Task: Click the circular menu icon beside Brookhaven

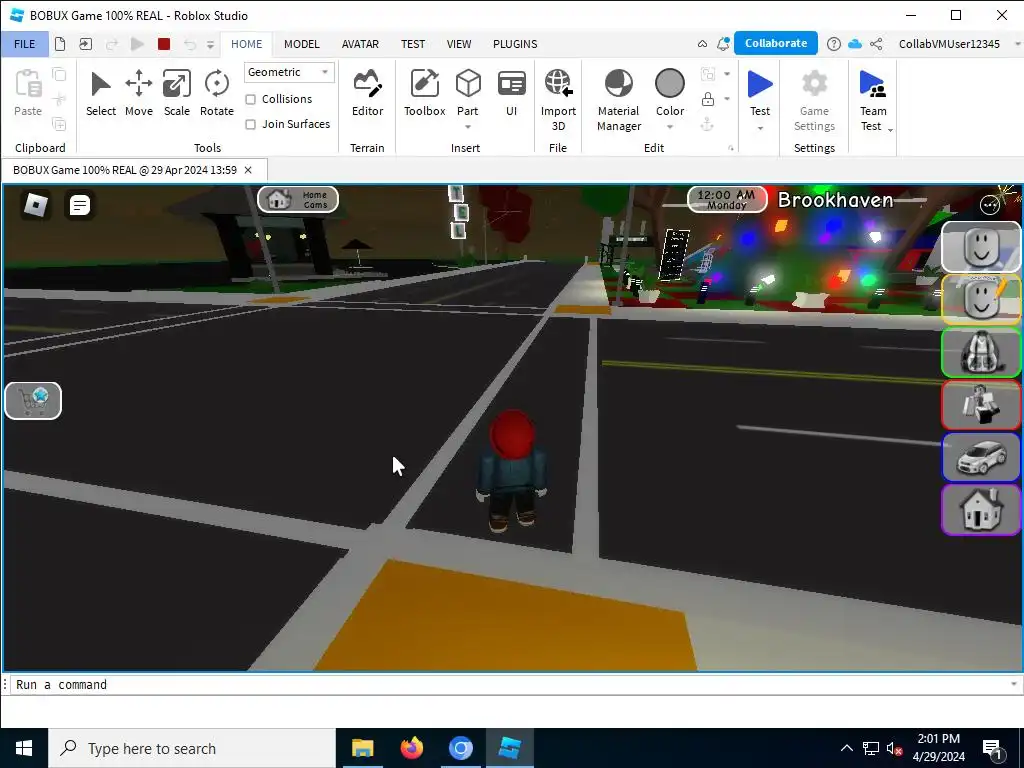Action: [x=990, y=204]
